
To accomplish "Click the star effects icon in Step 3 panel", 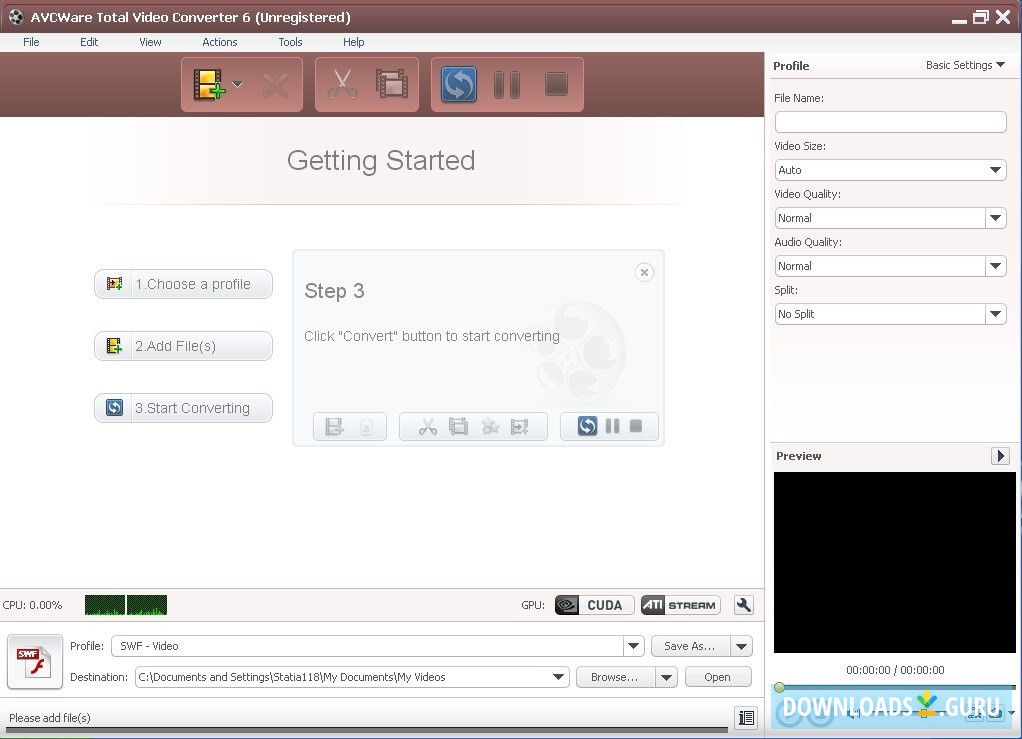I will tap(489, 427).
